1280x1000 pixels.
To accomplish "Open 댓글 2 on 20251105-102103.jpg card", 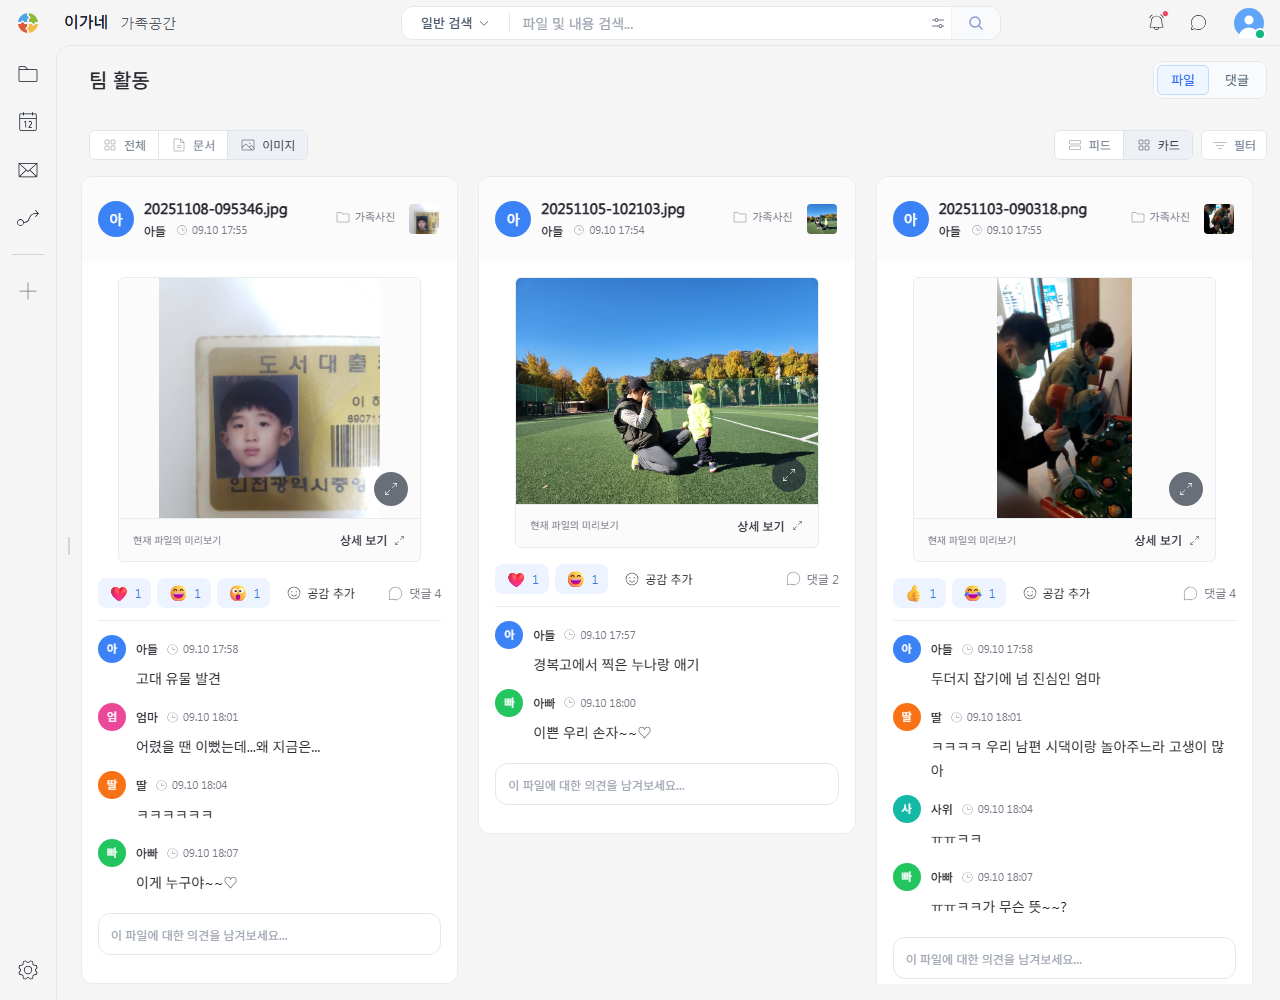I will coord(812,579).
